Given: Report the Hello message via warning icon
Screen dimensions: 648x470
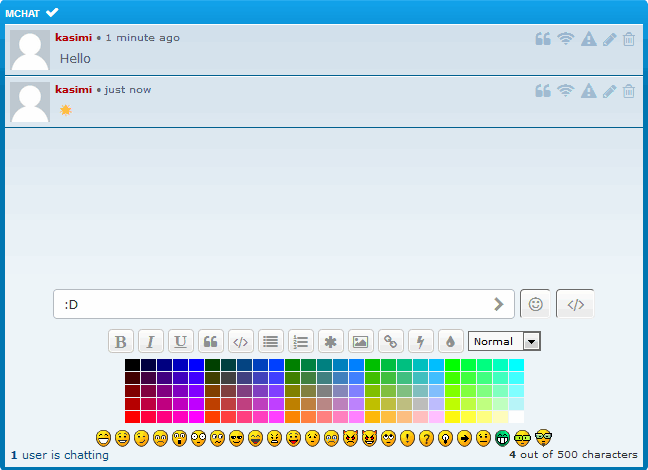Looking at the screenshot, I should pyautogui.click(x=588, y=39).
